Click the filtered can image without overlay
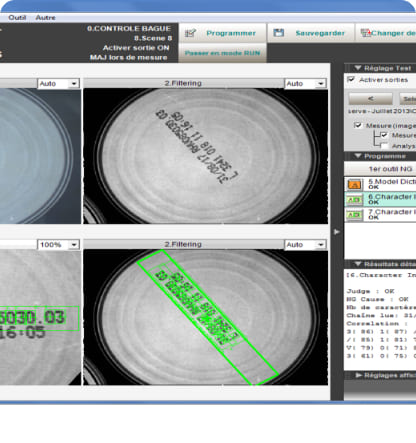 point(205,156)
